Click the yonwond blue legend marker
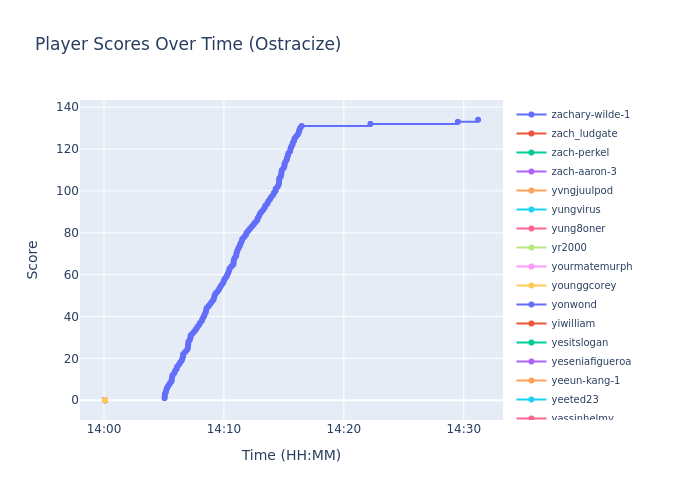Screen dimensions: 700x500 (x=531, y=305)
